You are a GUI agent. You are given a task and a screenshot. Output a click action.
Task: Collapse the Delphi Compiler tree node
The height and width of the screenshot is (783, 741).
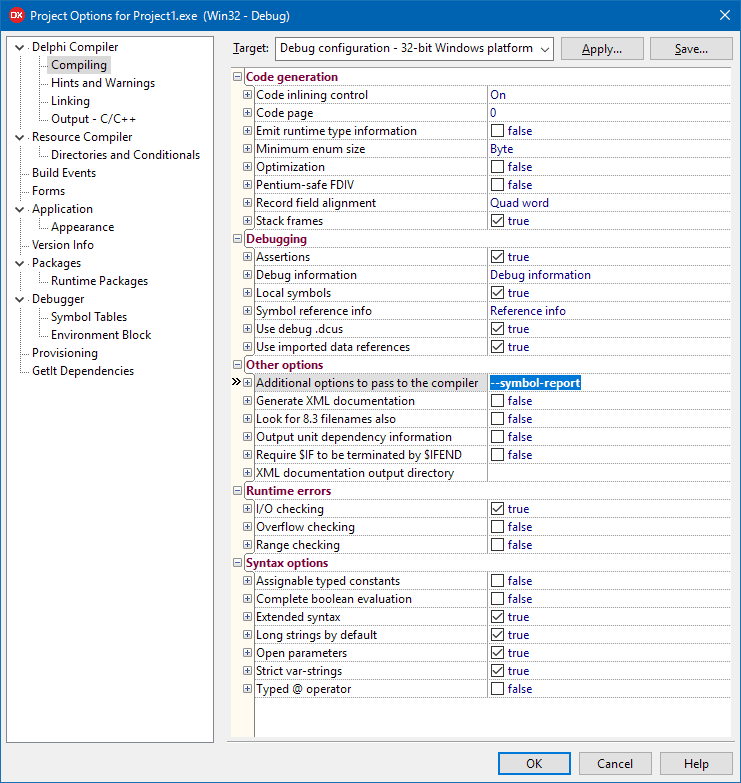(x=19, y=47)
